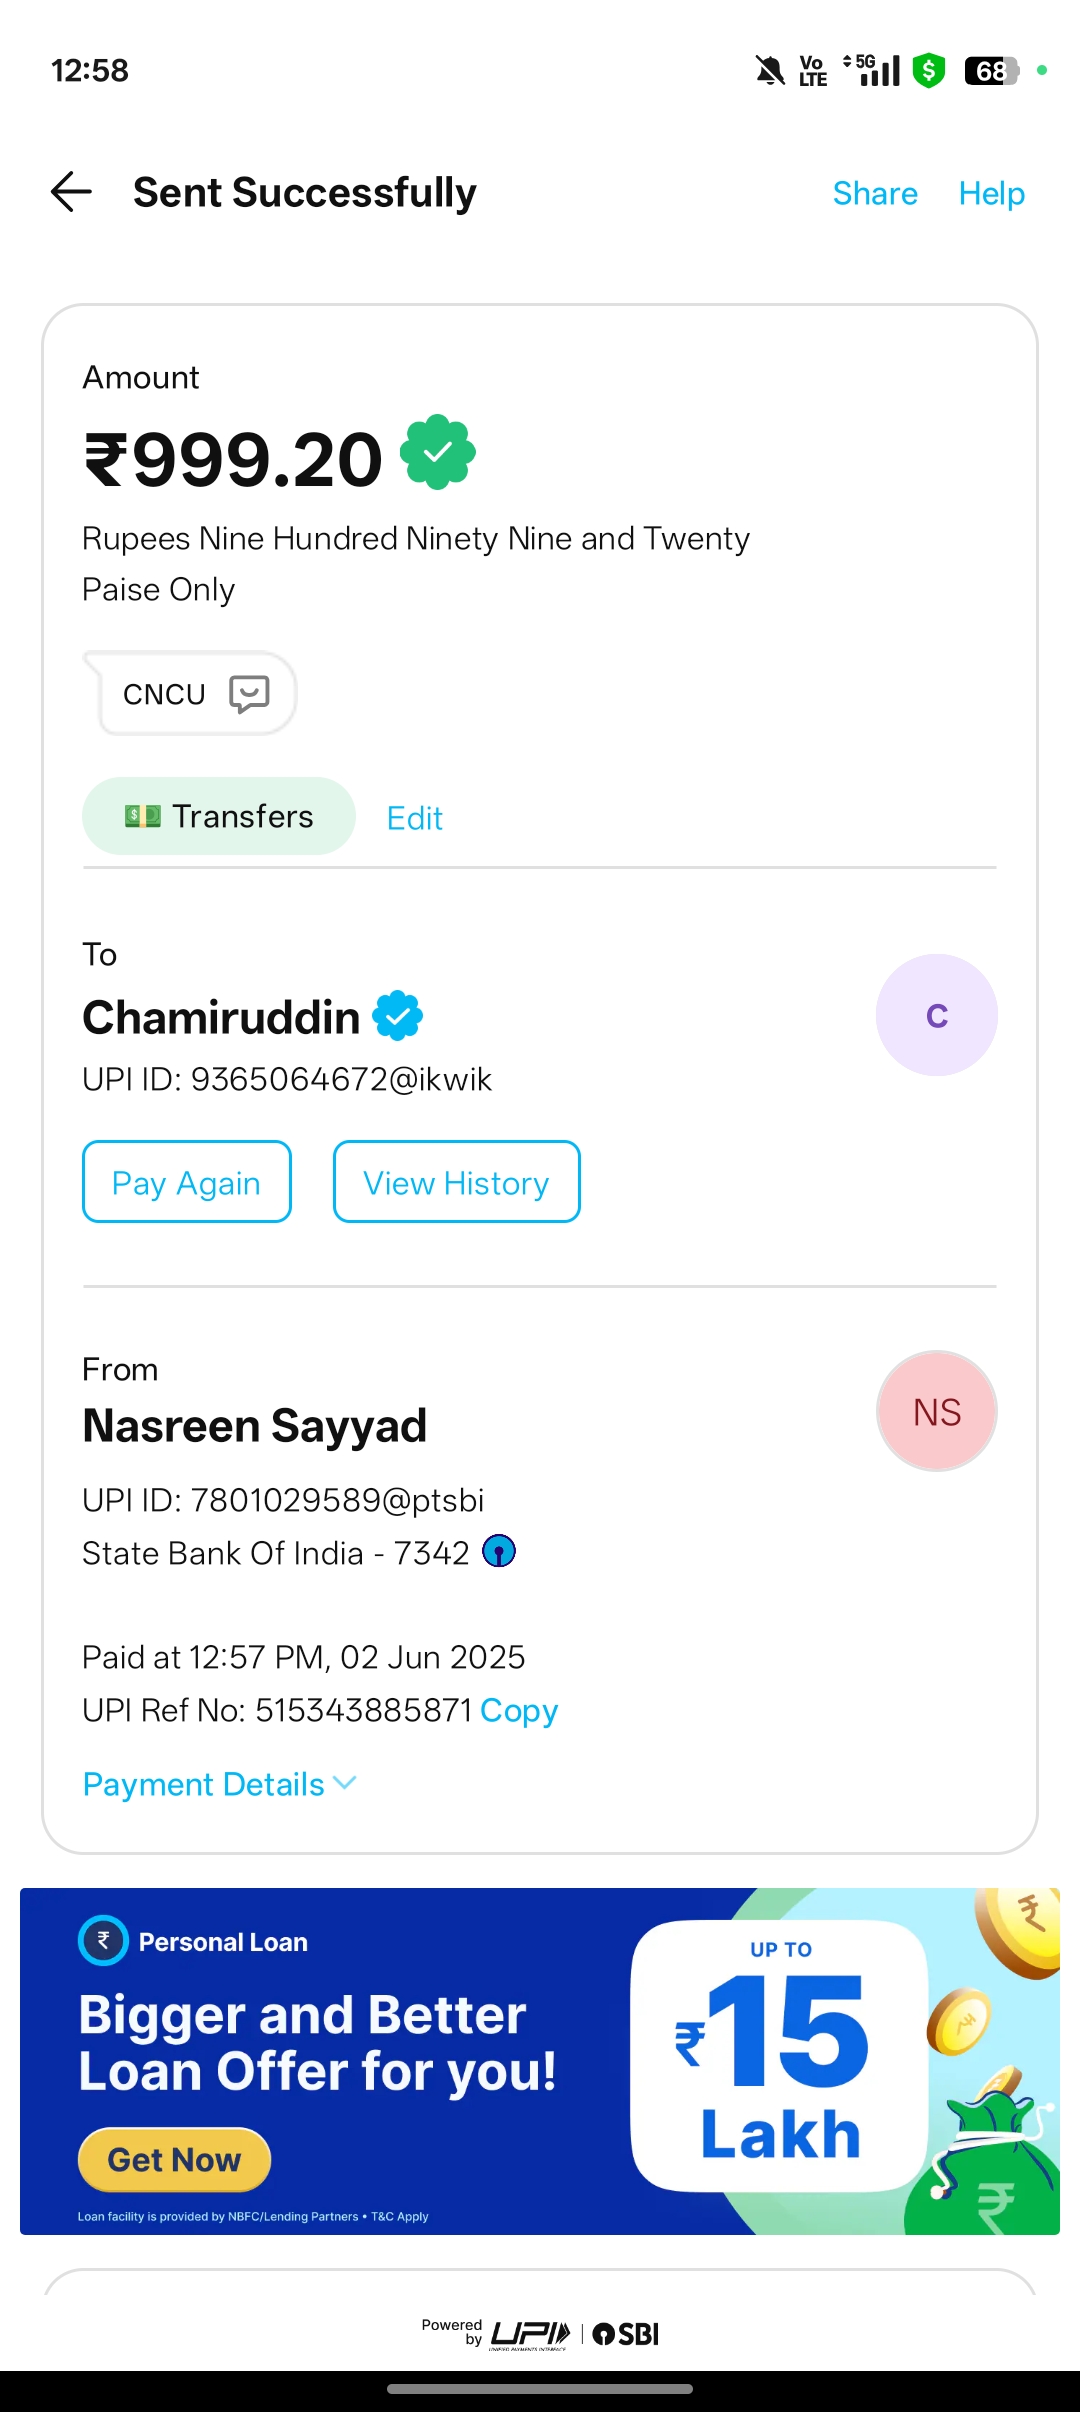Open the 15 Lakh loan offer image
The height and width of the screenshot is (2412, 1080).
pyautogui.click(x=780, y=2055)
